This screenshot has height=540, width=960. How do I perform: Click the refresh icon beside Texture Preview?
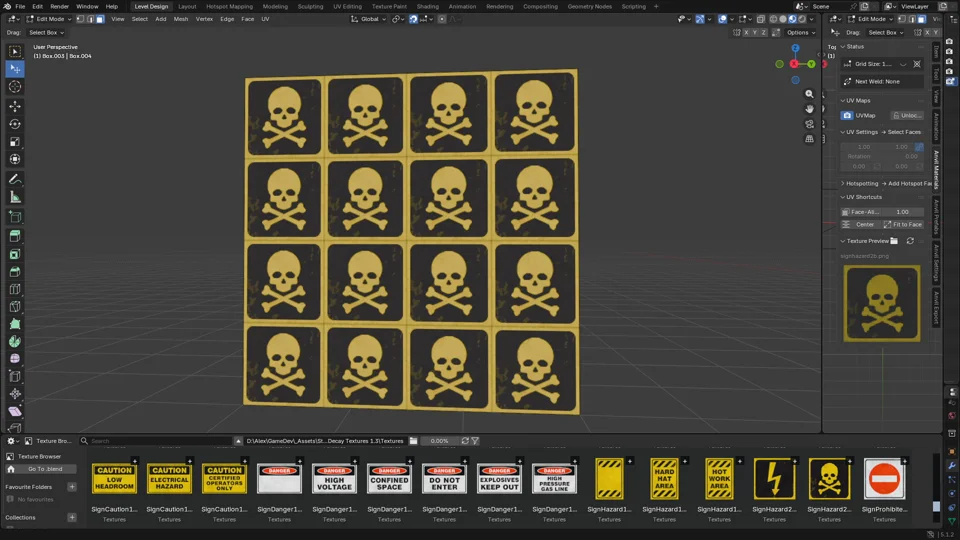910,241
